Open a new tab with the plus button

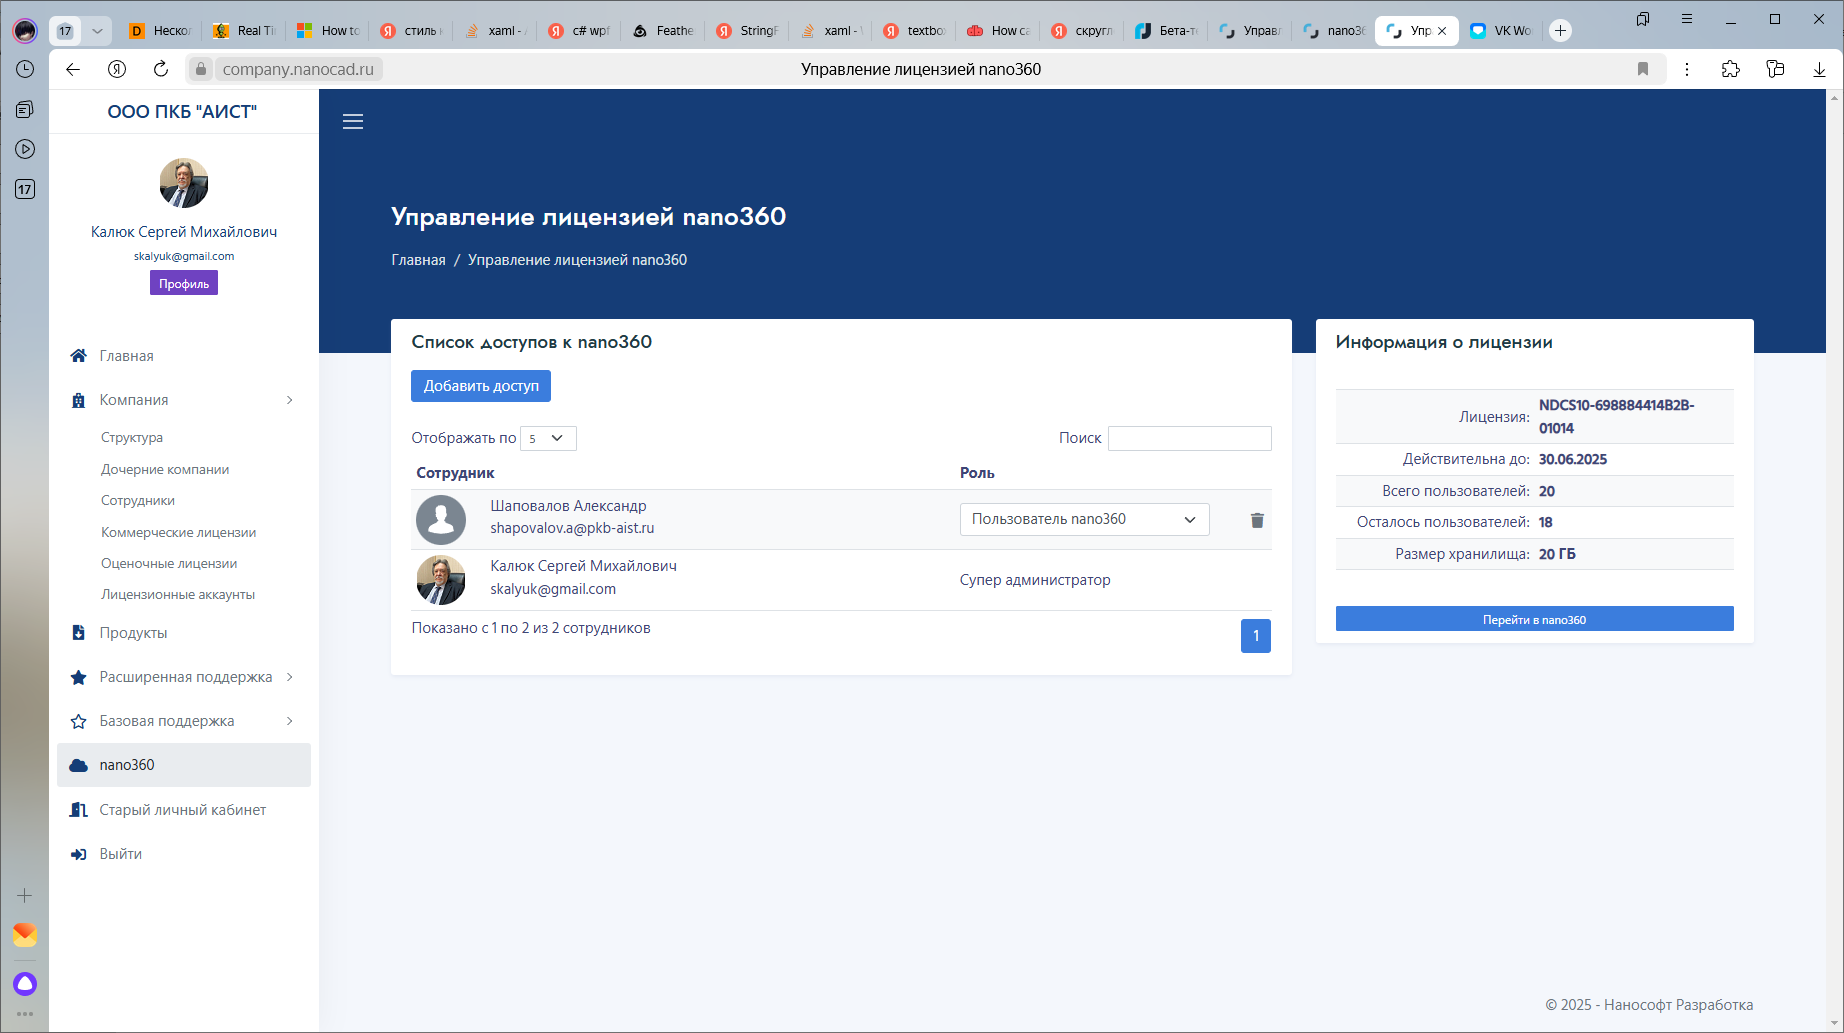tap(1560, 31)
